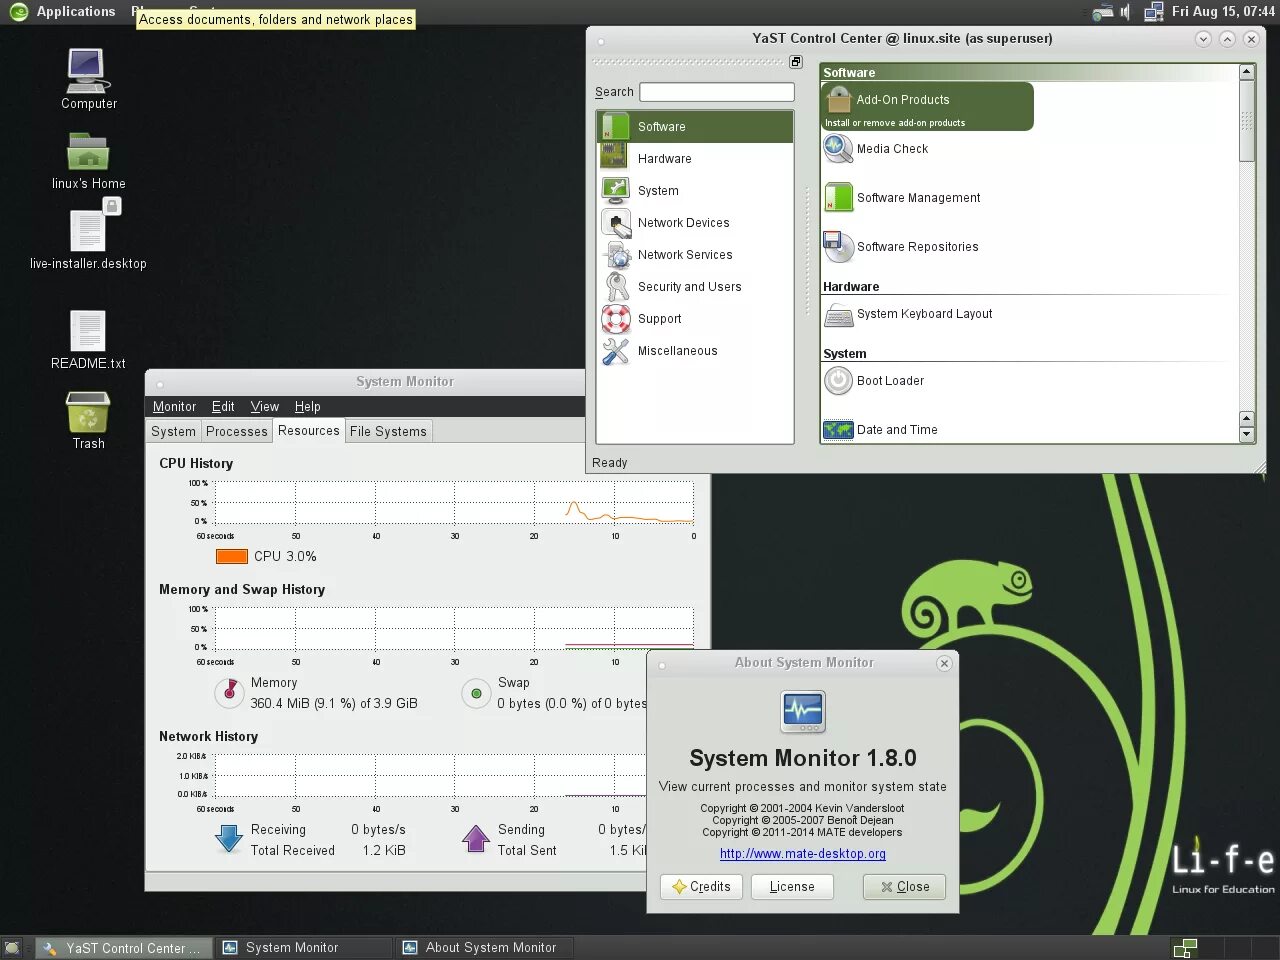Open the Trash desktop icon
The width and height of the screenshot is (1280, 960).
click(88, 421)
